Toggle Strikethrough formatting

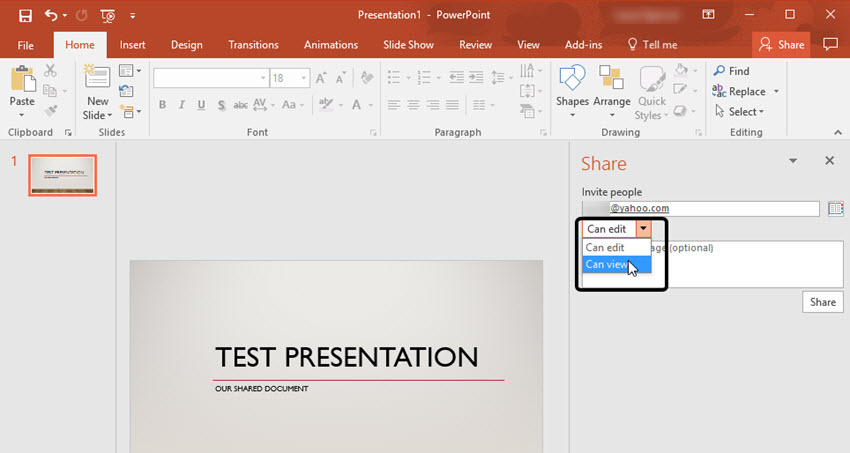[240, 105]
